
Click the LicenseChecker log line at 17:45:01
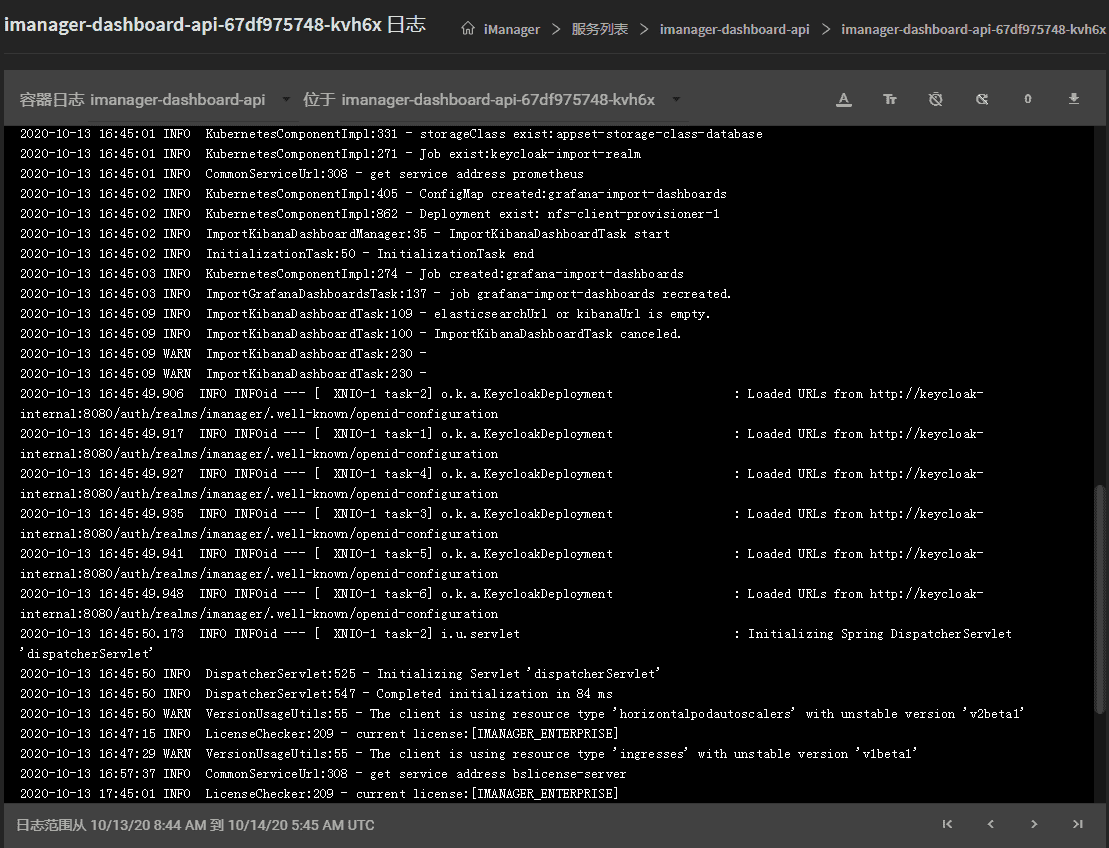coord(320,794)
